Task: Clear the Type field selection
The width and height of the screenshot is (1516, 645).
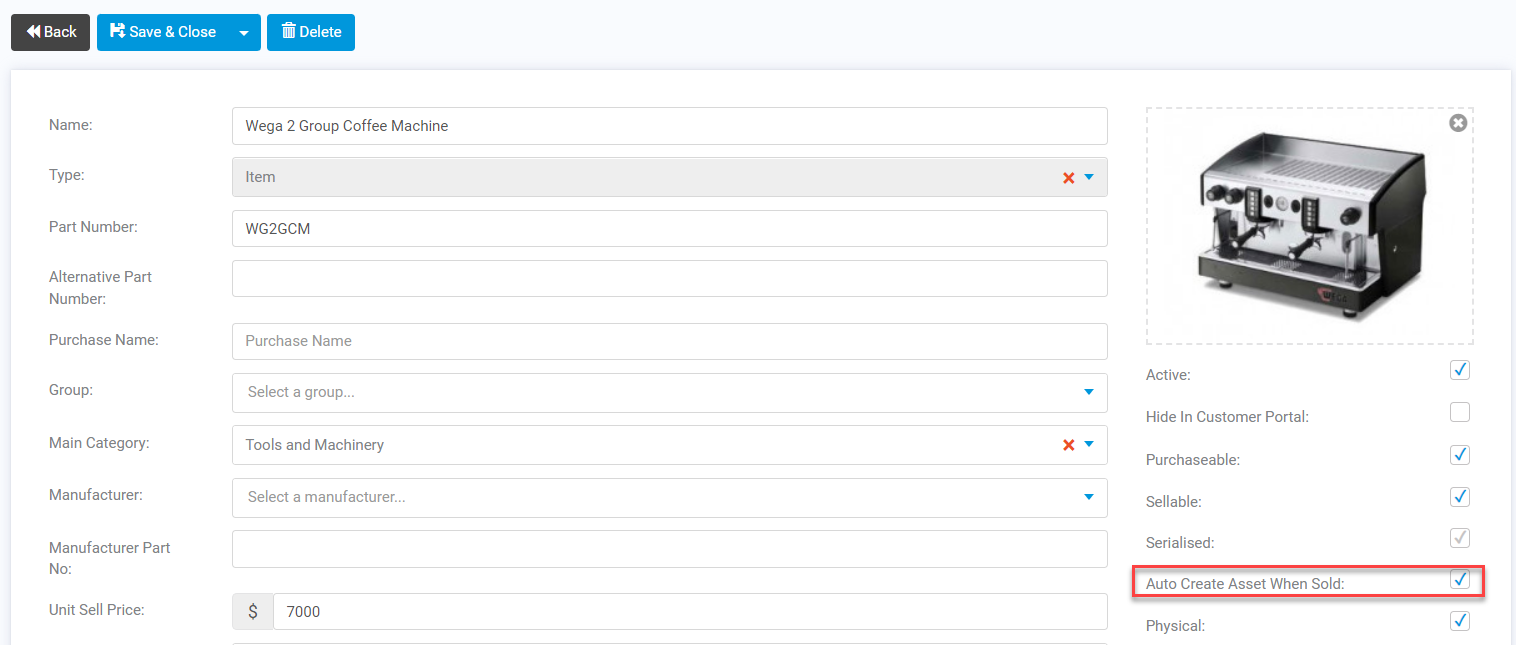Action: click(1068, 177)
